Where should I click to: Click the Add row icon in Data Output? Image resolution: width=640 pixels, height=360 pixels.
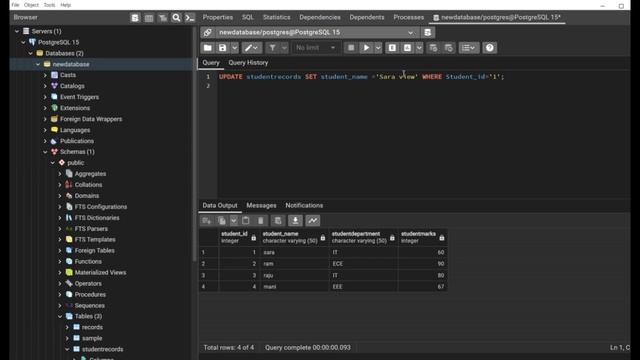[207, 221]
